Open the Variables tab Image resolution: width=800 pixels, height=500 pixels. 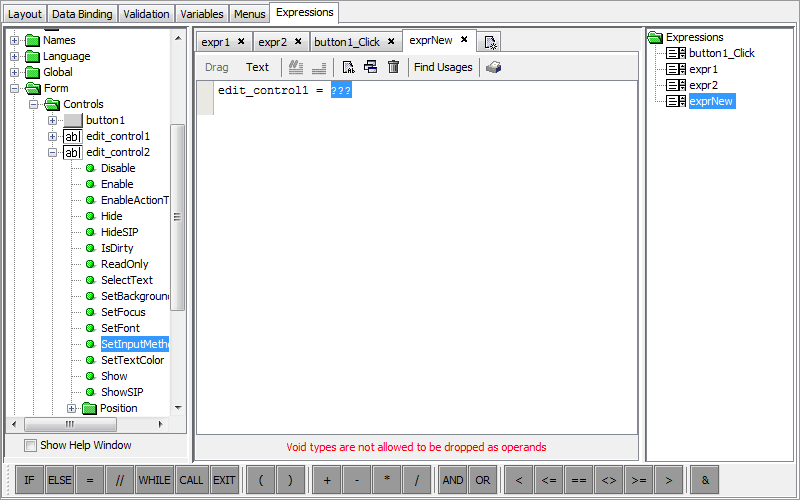[202, 14]
